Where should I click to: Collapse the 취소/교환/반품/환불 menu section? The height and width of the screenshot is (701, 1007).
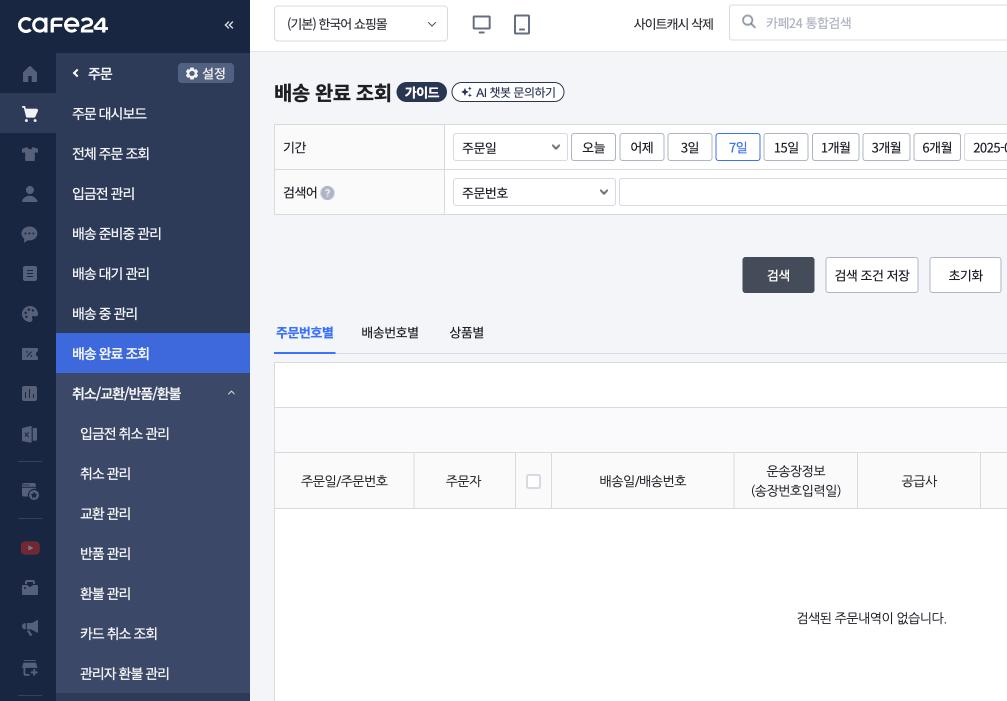(x=231, y=394)
